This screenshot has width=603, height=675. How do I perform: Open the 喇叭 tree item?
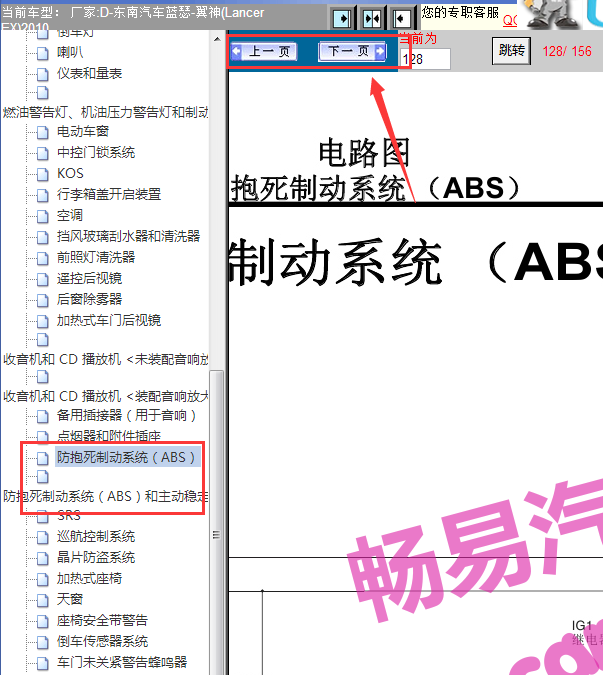[x=70, y=53]
